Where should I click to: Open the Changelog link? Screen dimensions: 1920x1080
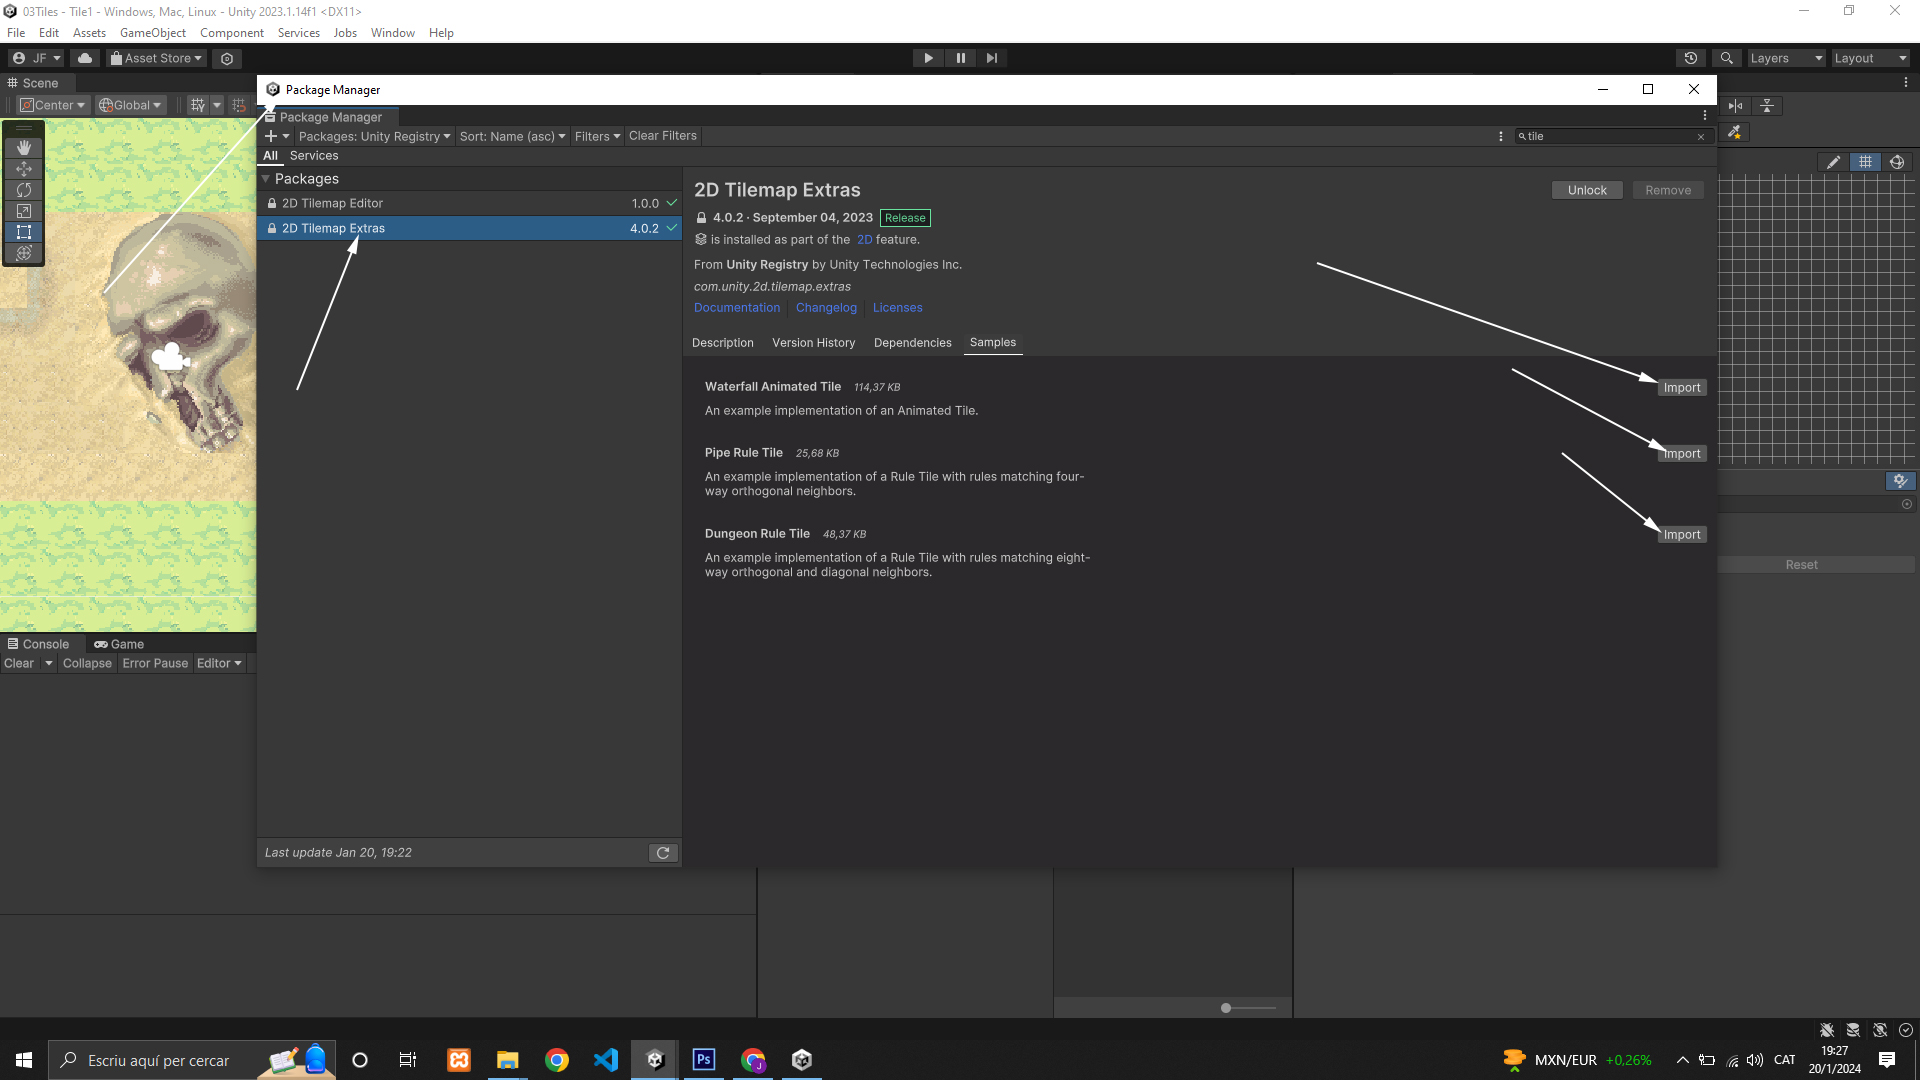[x=826, y=308]
